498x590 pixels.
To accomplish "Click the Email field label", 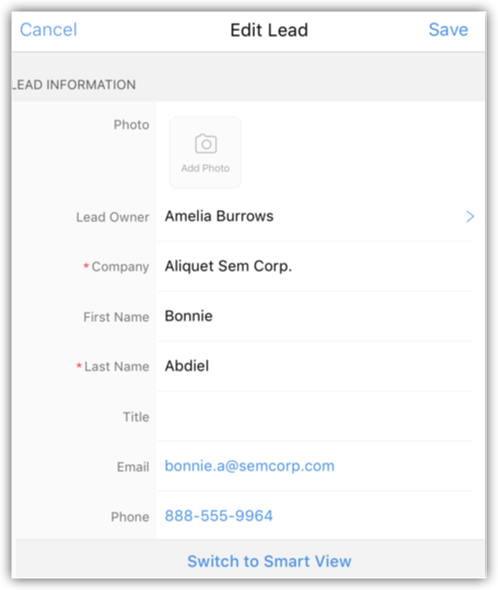I will [x=133, y=467].
